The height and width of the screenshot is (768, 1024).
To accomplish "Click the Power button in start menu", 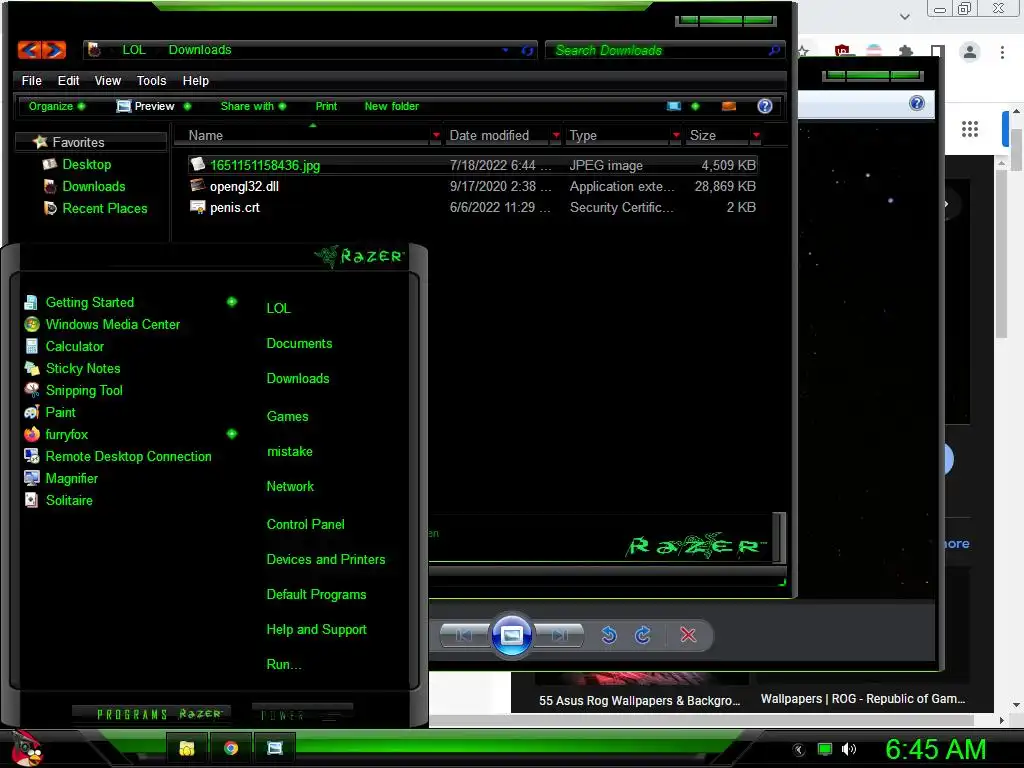I will click(302, 715).
